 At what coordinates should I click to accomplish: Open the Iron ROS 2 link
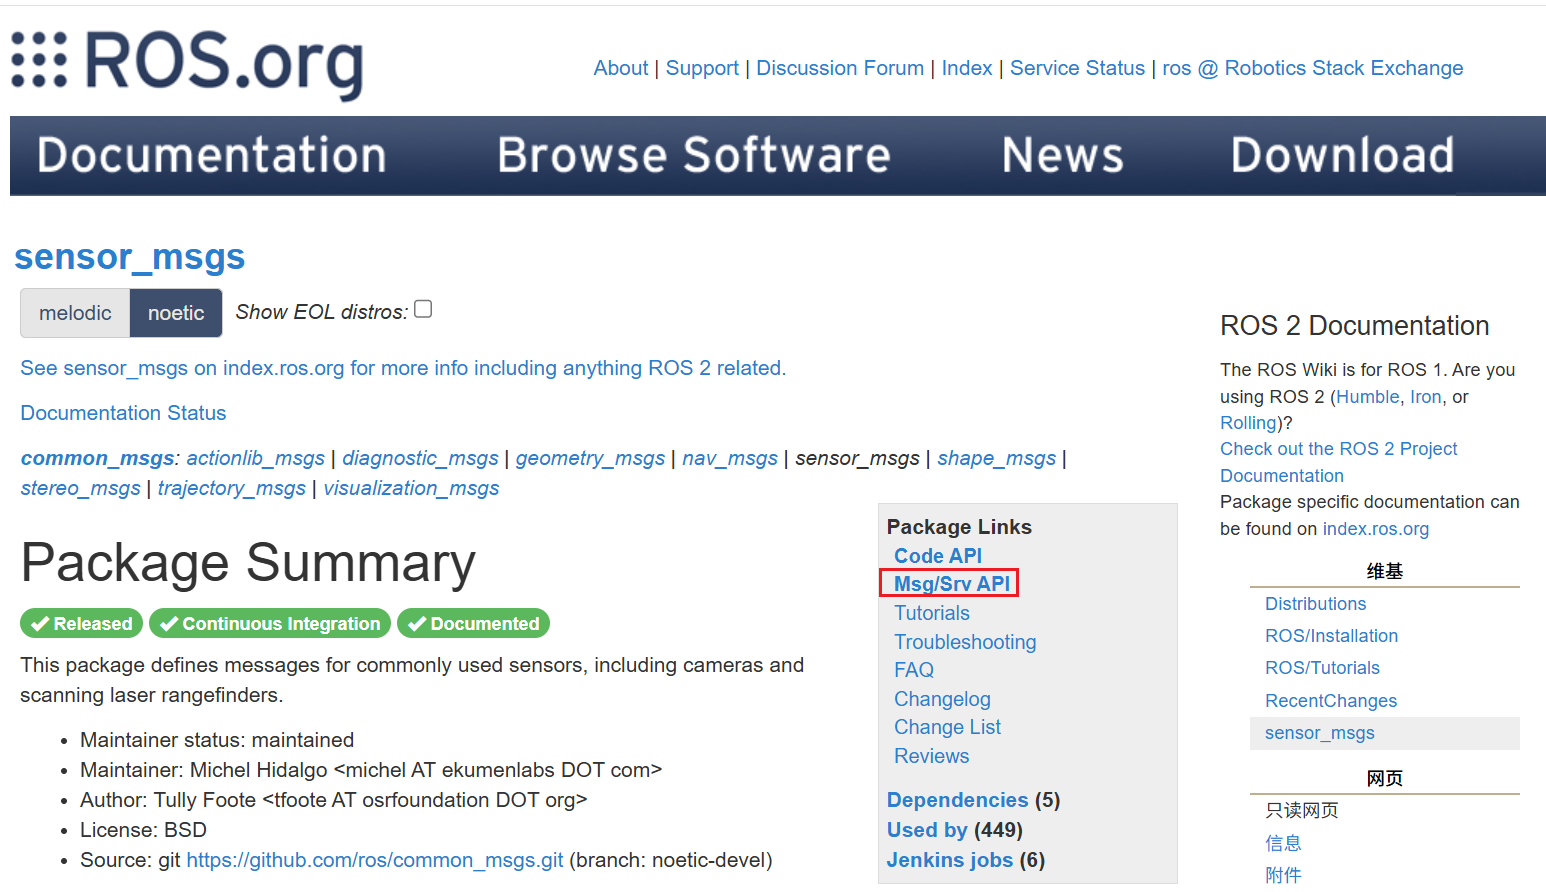[1426, 397]
